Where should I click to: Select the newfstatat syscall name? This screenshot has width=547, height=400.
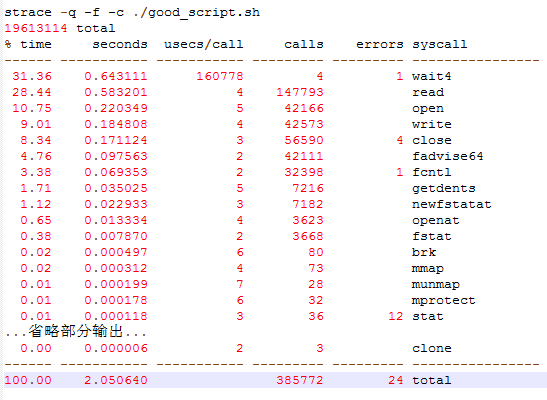coord(451,204)
